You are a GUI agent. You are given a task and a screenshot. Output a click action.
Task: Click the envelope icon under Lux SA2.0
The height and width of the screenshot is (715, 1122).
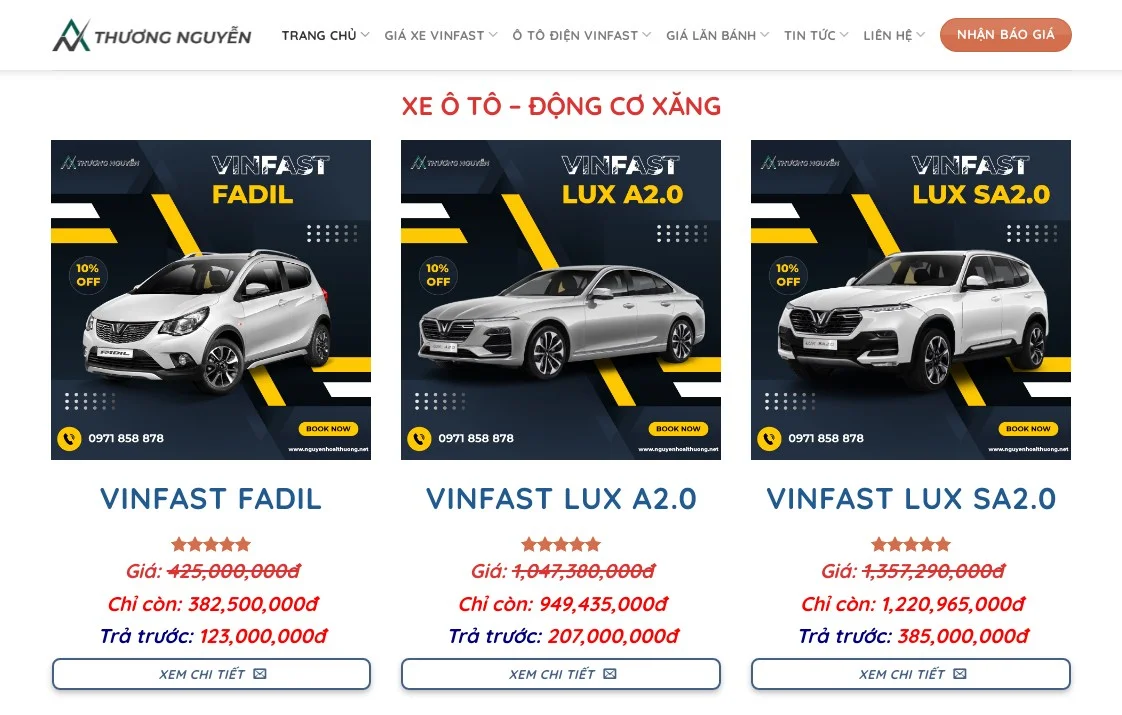960,674
